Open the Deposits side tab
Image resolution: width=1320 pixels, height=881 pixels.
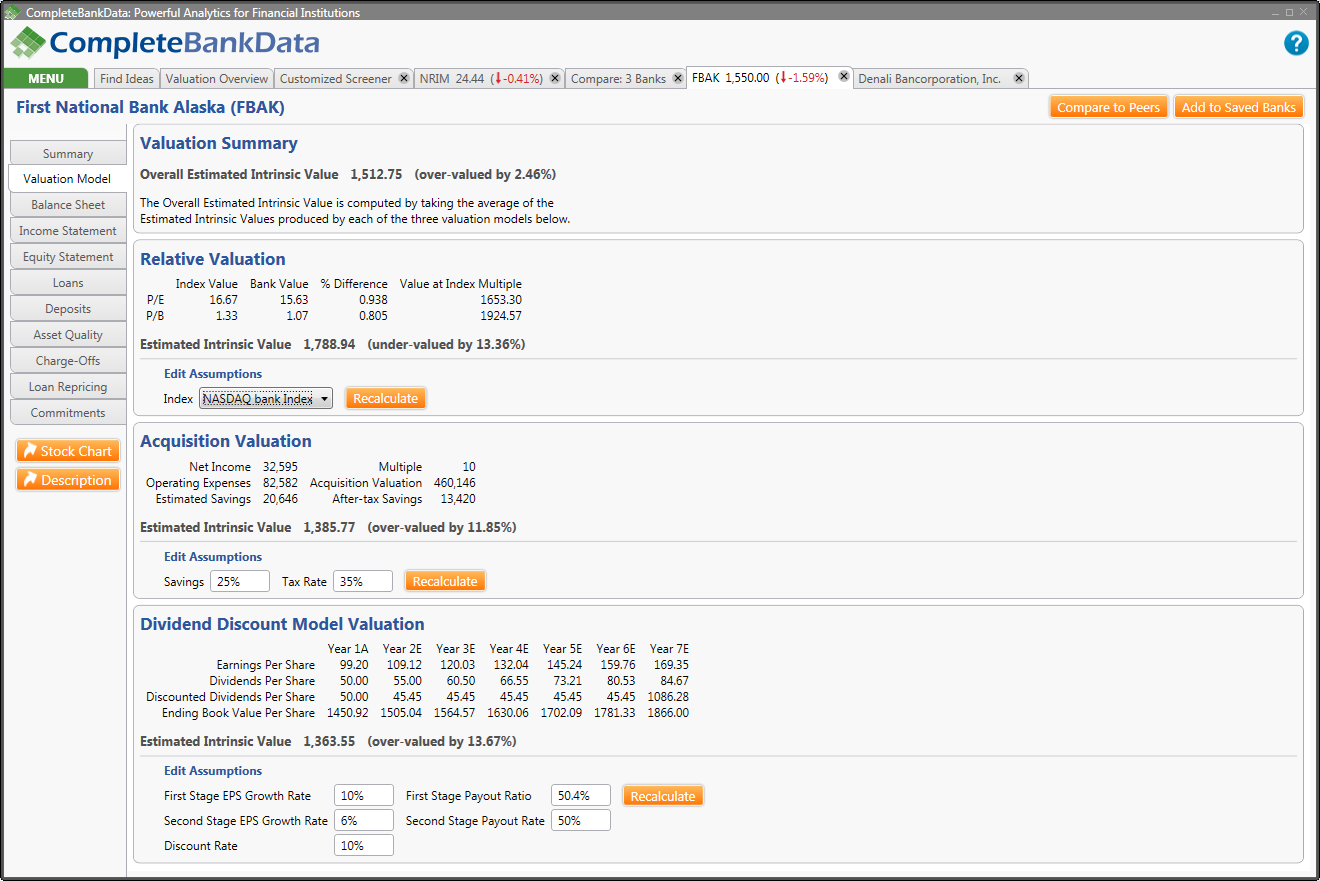68,309
